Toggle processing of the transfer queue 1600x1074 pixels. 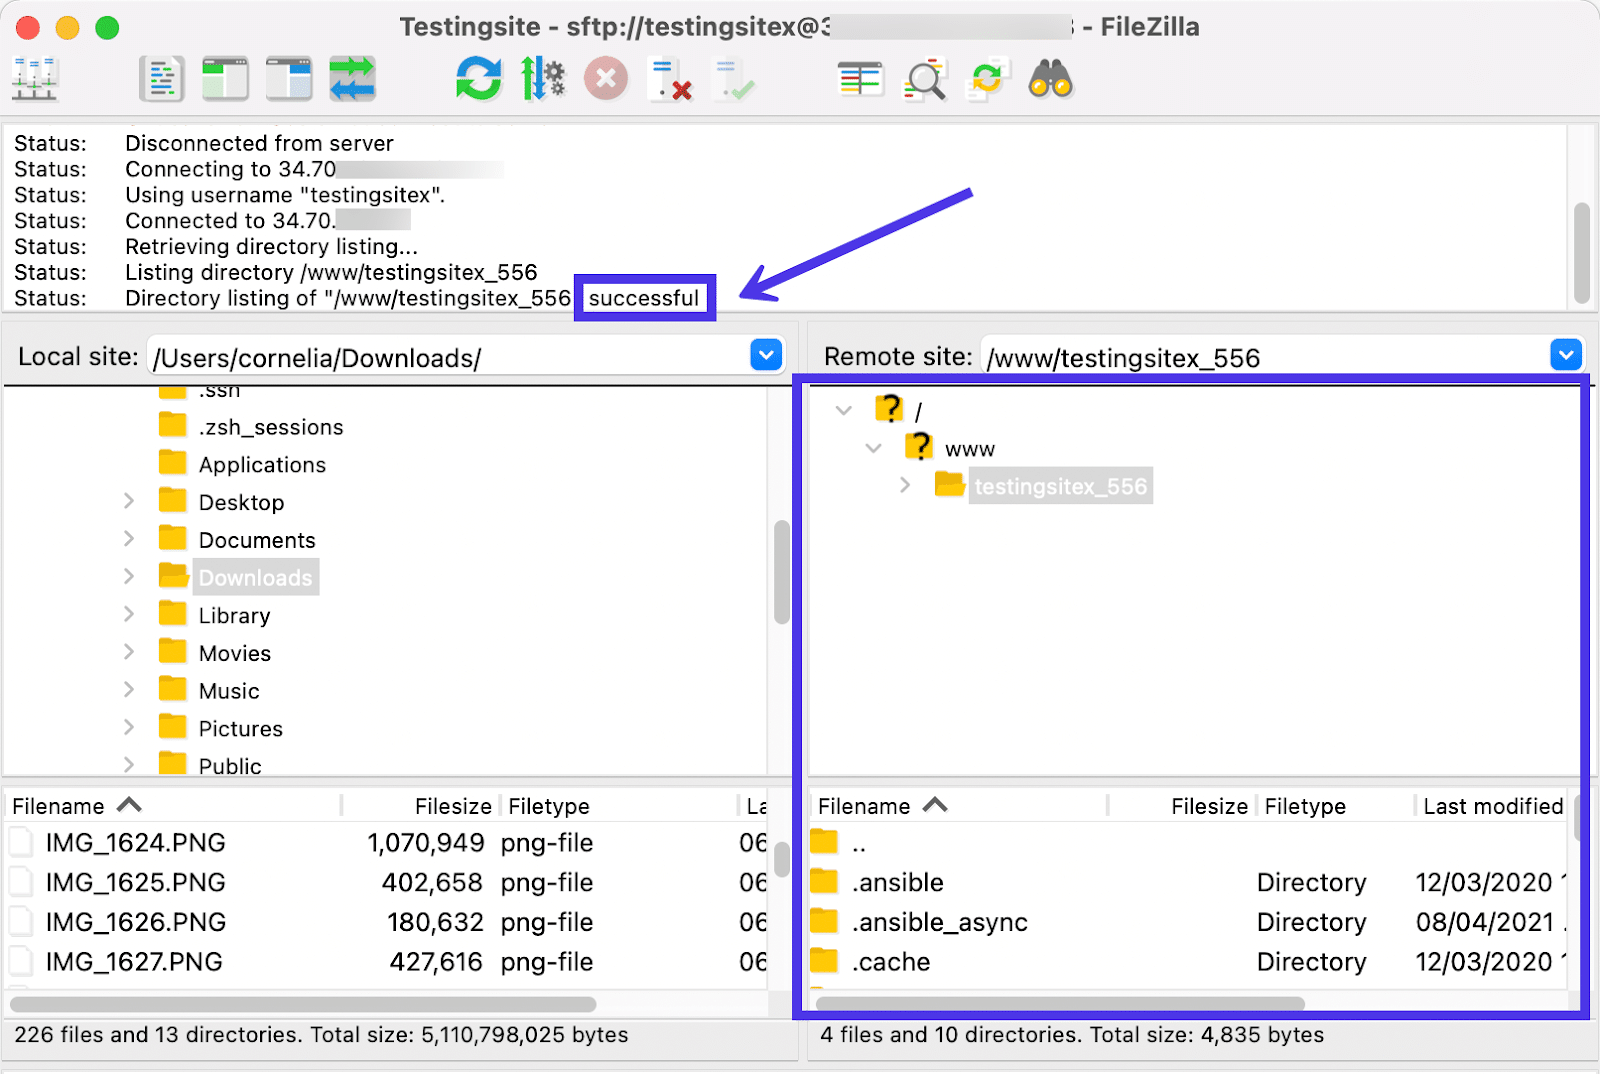coord(543,78)
